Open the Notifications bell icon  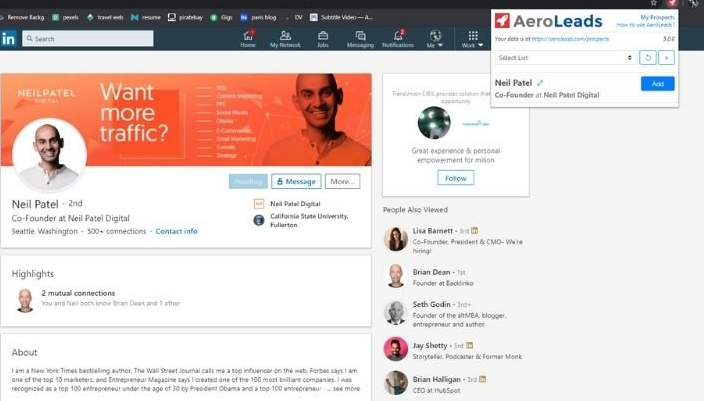click(398, 39)
